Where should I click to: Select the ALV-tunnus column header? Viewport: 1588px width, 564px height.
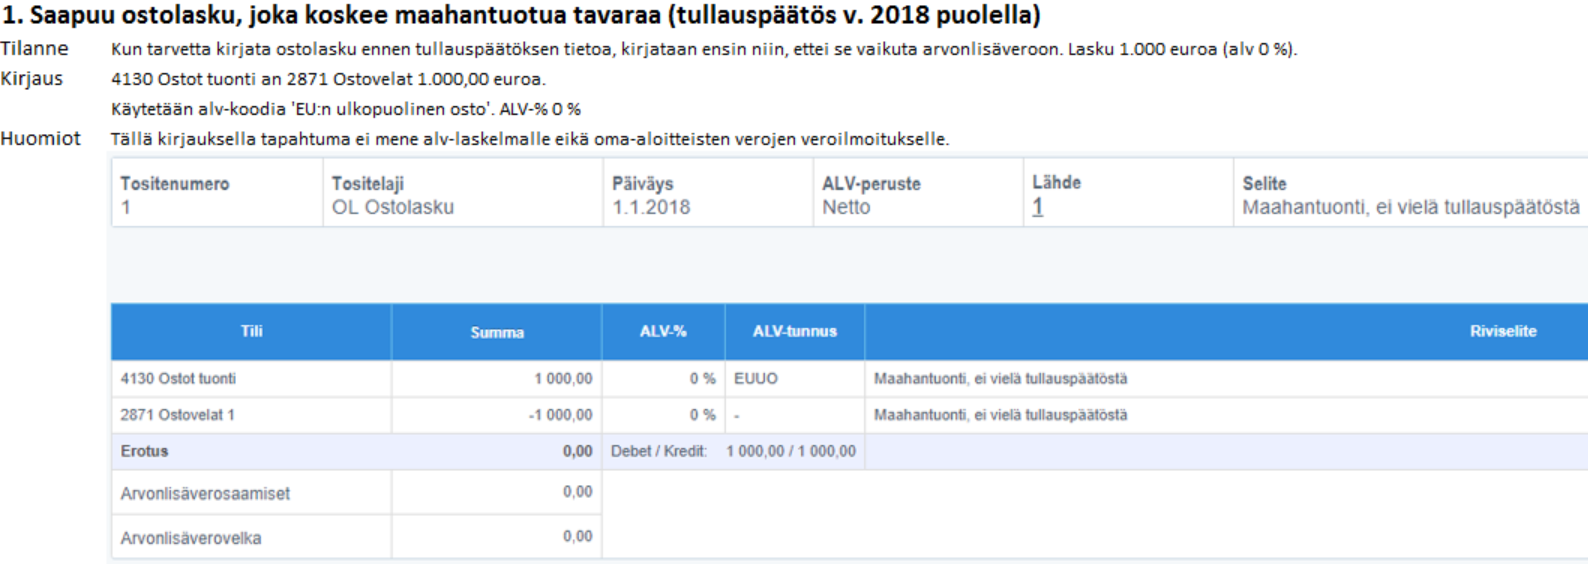(x=795, y=331)
